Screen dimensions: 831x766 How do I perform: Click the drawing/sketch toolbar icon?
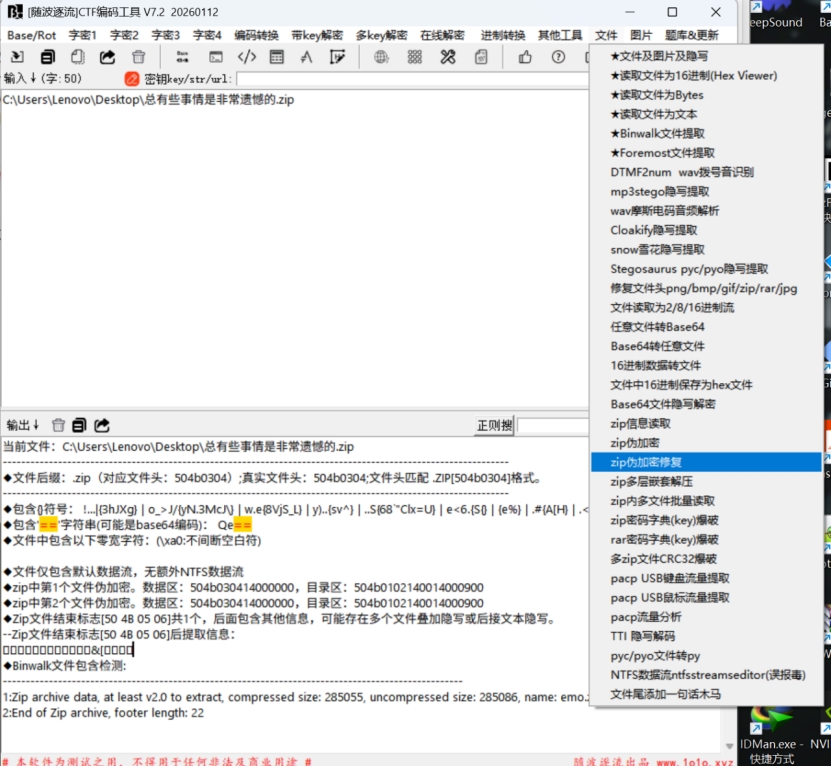pyautogui.click(x=337, y=57)
